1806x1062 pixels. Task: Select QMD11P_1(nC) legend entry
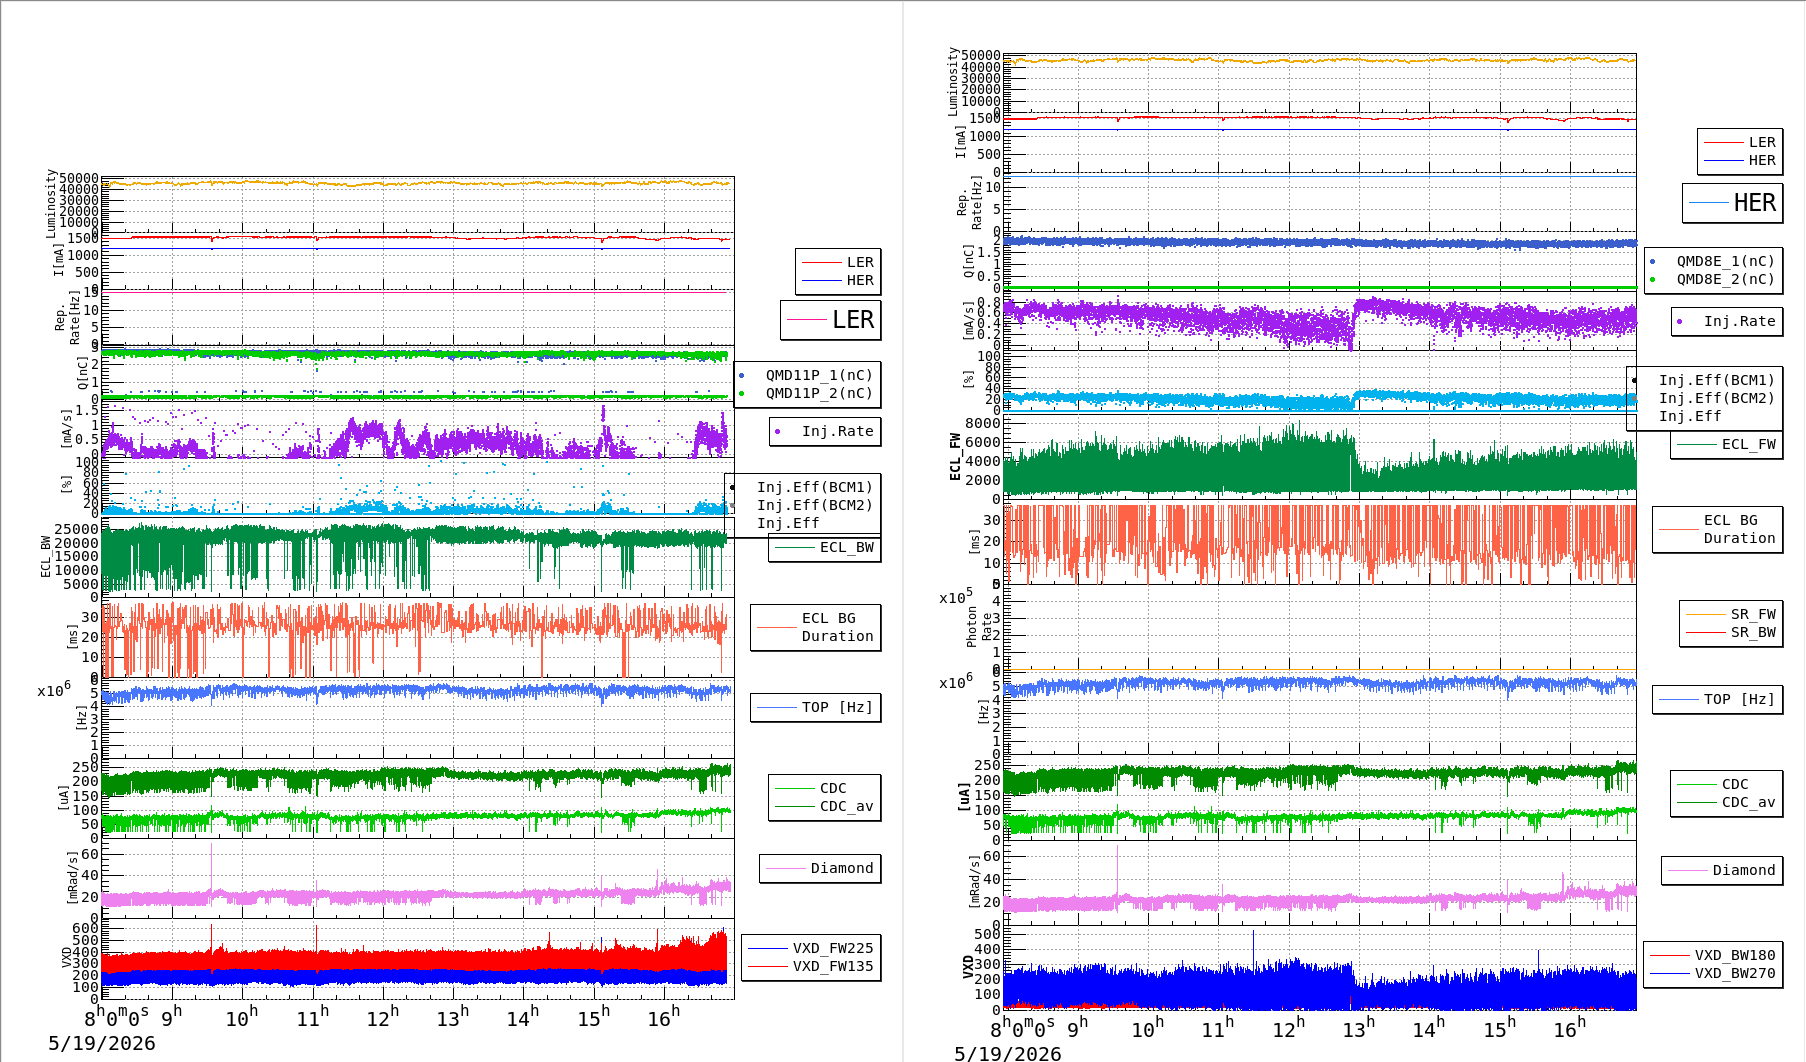point(808,375)
